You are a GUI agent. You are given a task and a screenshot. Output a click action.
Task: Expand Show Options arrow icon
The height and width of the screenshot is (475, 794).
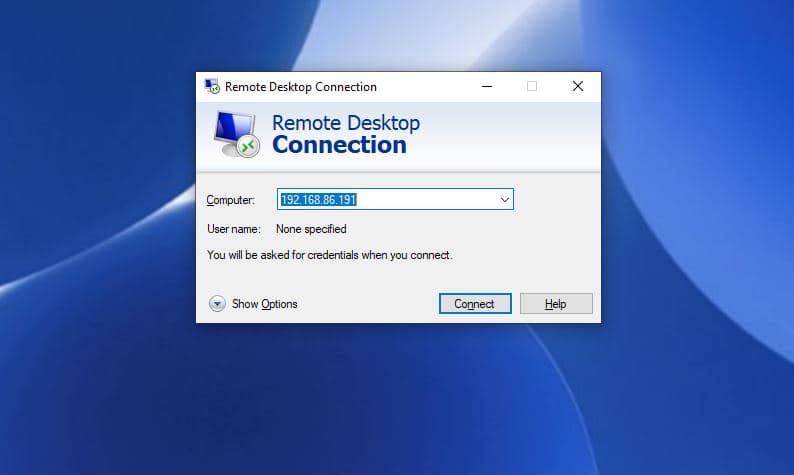[217, 303]
